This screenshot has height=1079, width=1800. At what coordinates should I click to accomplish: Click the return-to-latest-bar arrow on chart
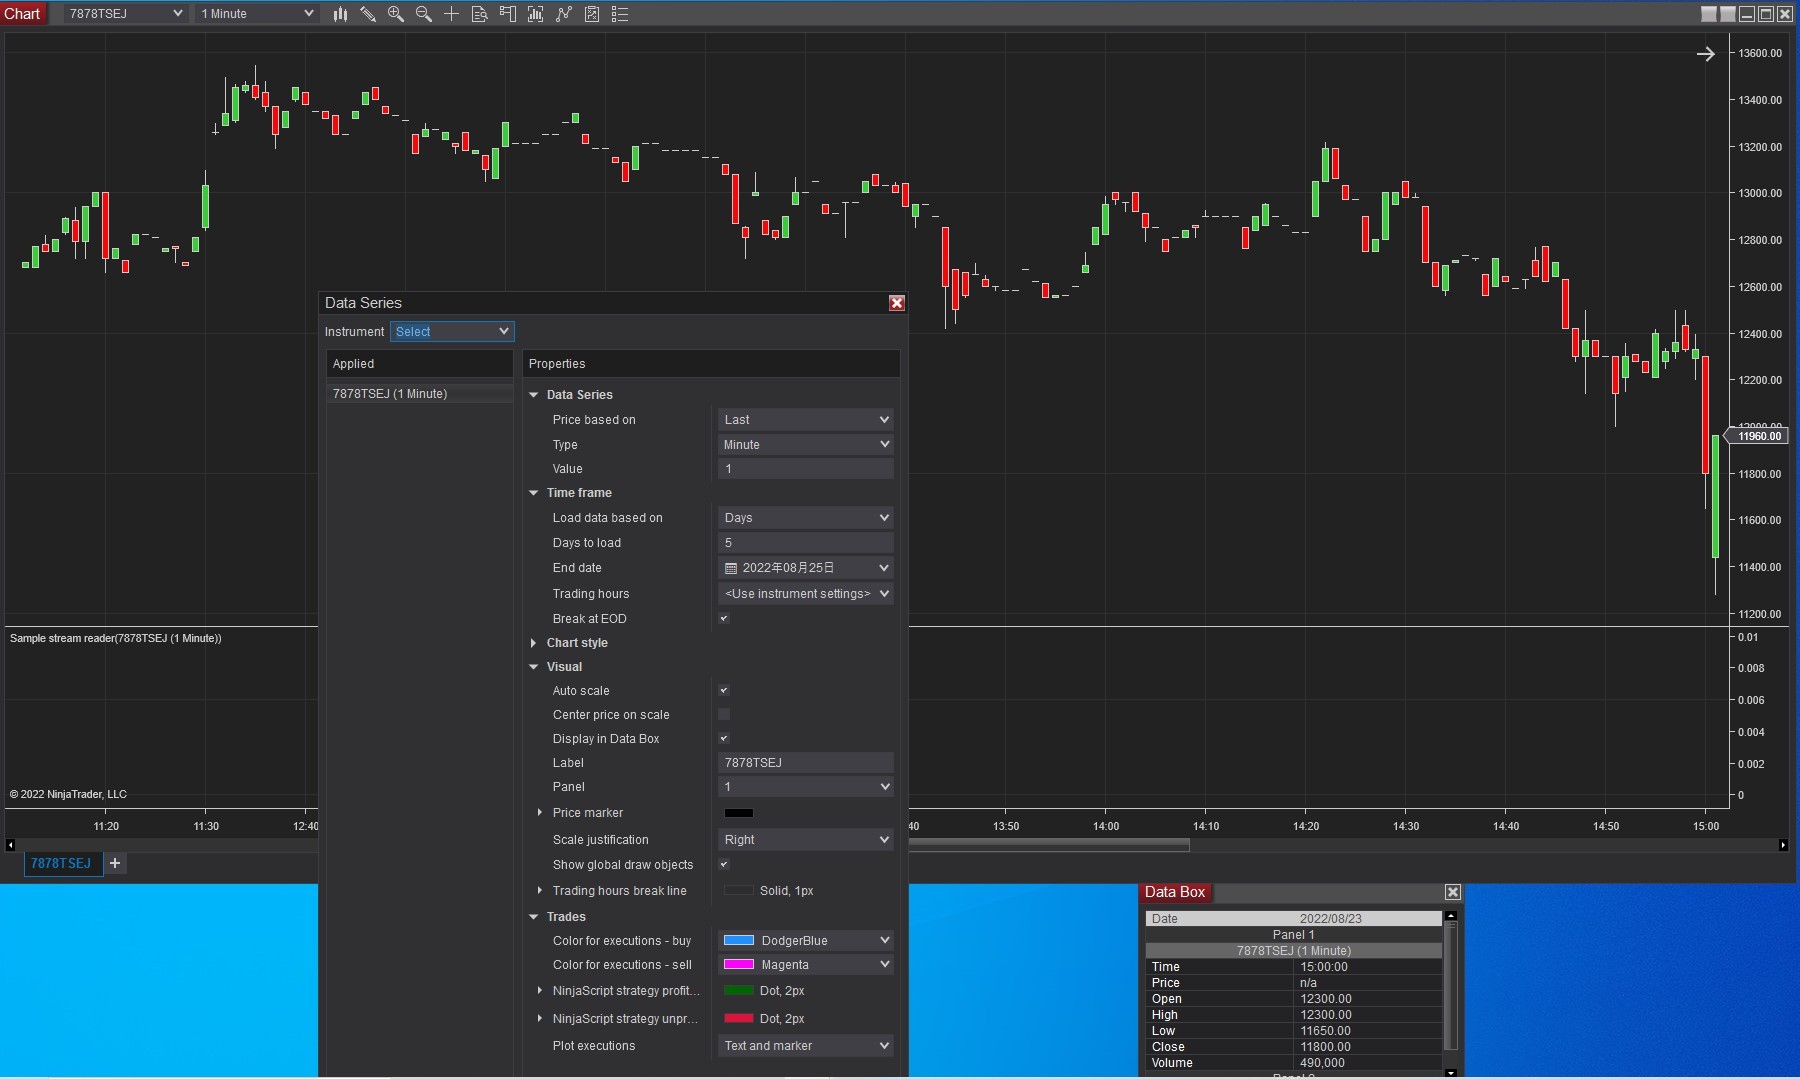(1706, 54)
